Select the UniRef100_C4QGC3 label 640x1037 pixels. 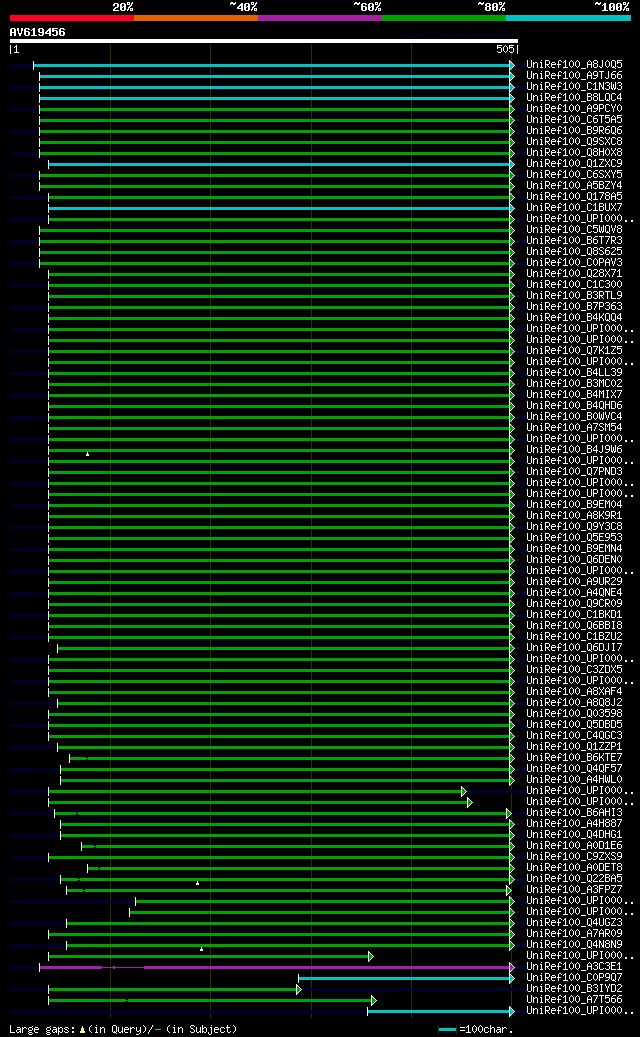pos(574,735)
